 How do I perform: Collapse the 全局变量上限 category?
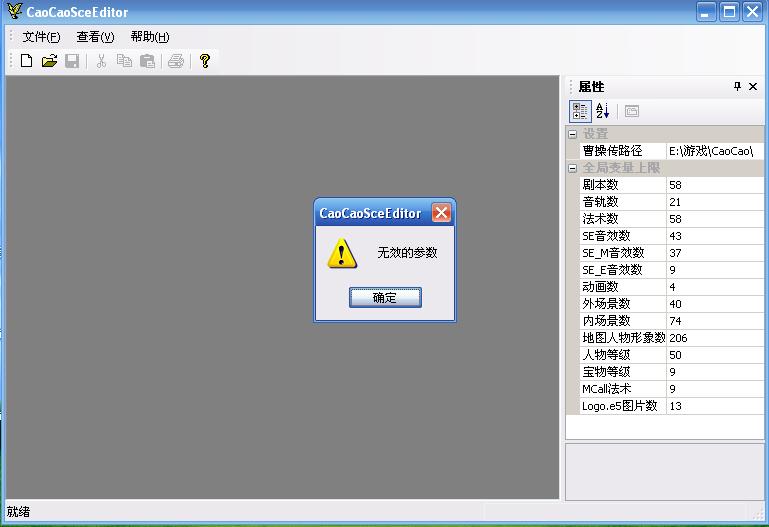(x=572, y=168)
